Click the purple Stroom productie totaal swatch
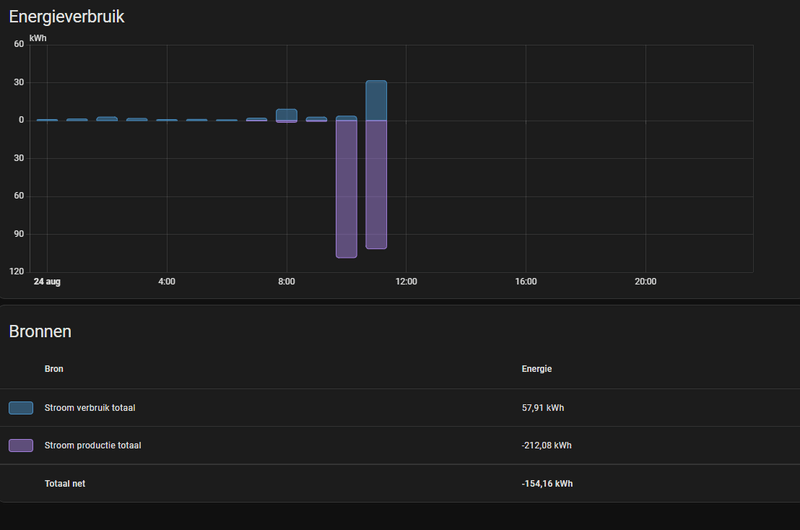This screenshot has width=800, height=530. click(x=21, y=445)
